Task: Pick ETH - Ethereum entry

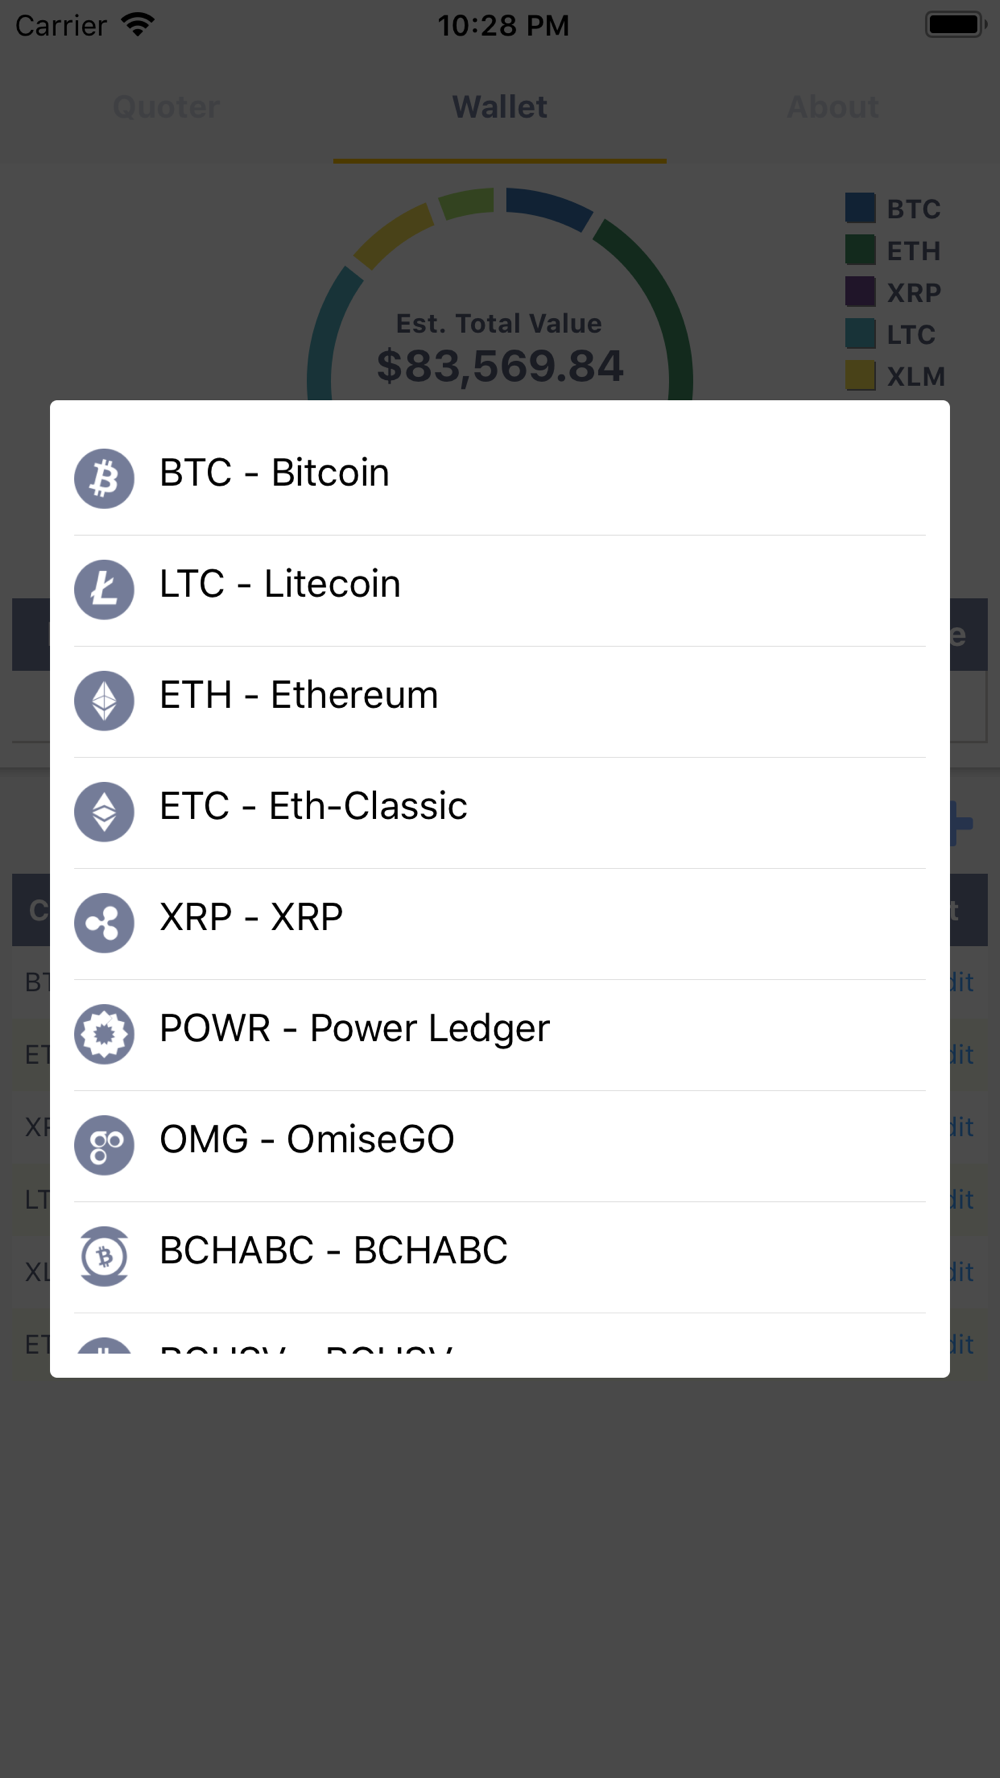Action: point(298,695)
